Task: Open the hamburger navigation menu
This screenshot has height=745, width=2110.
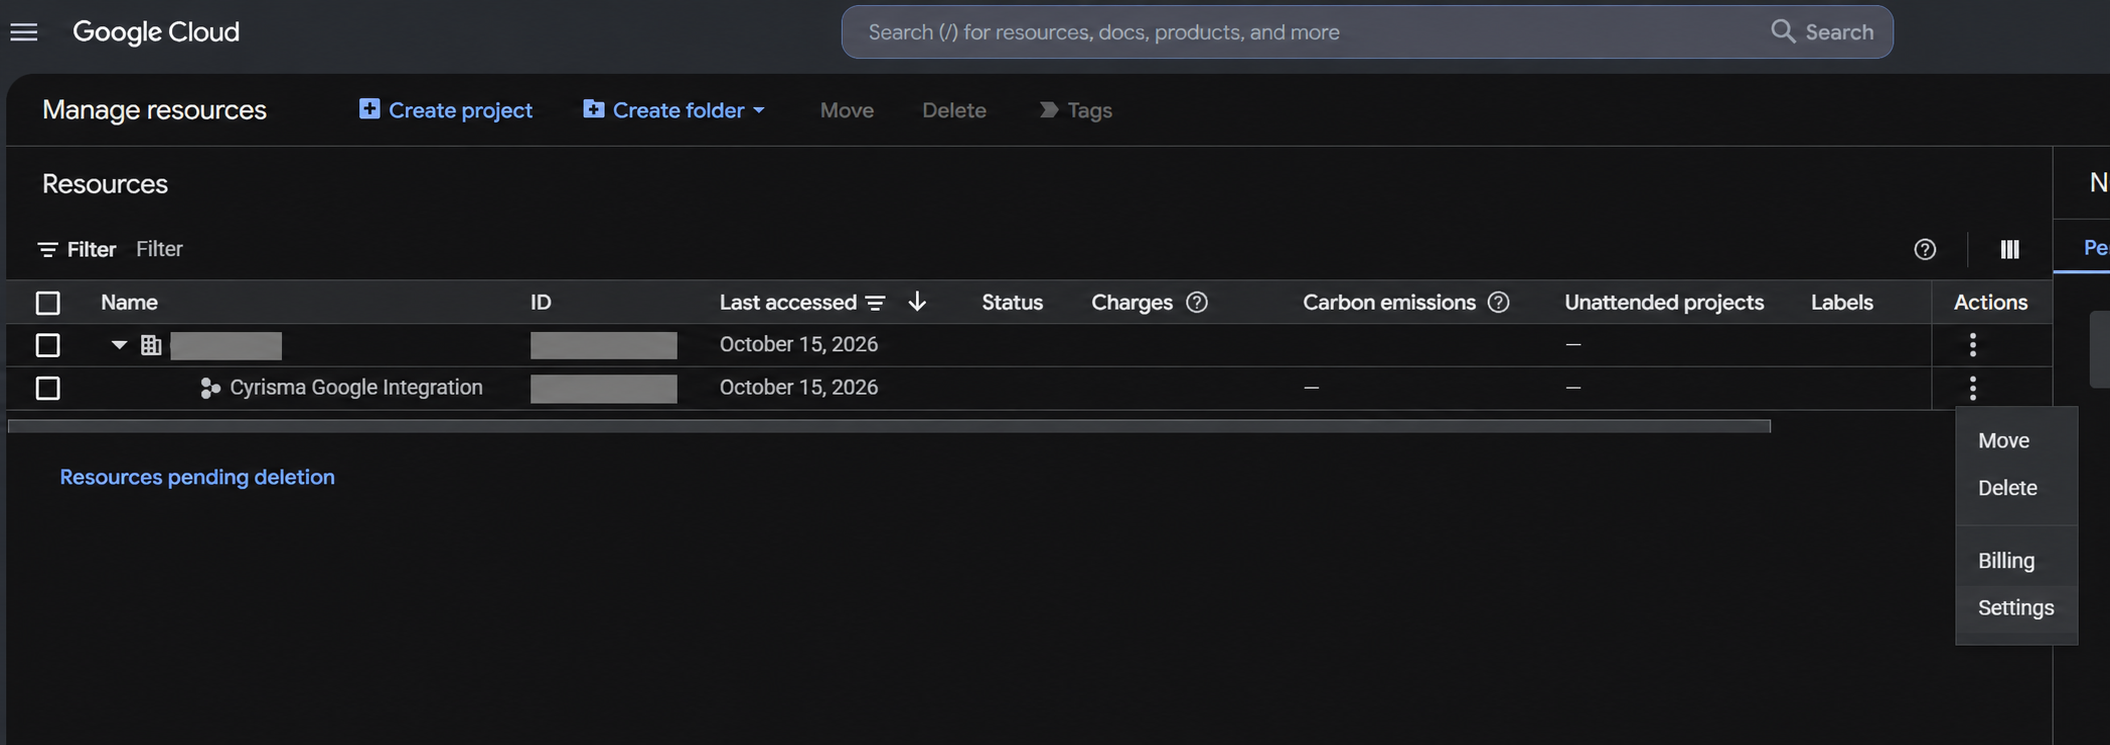Action: coord(24,32)
